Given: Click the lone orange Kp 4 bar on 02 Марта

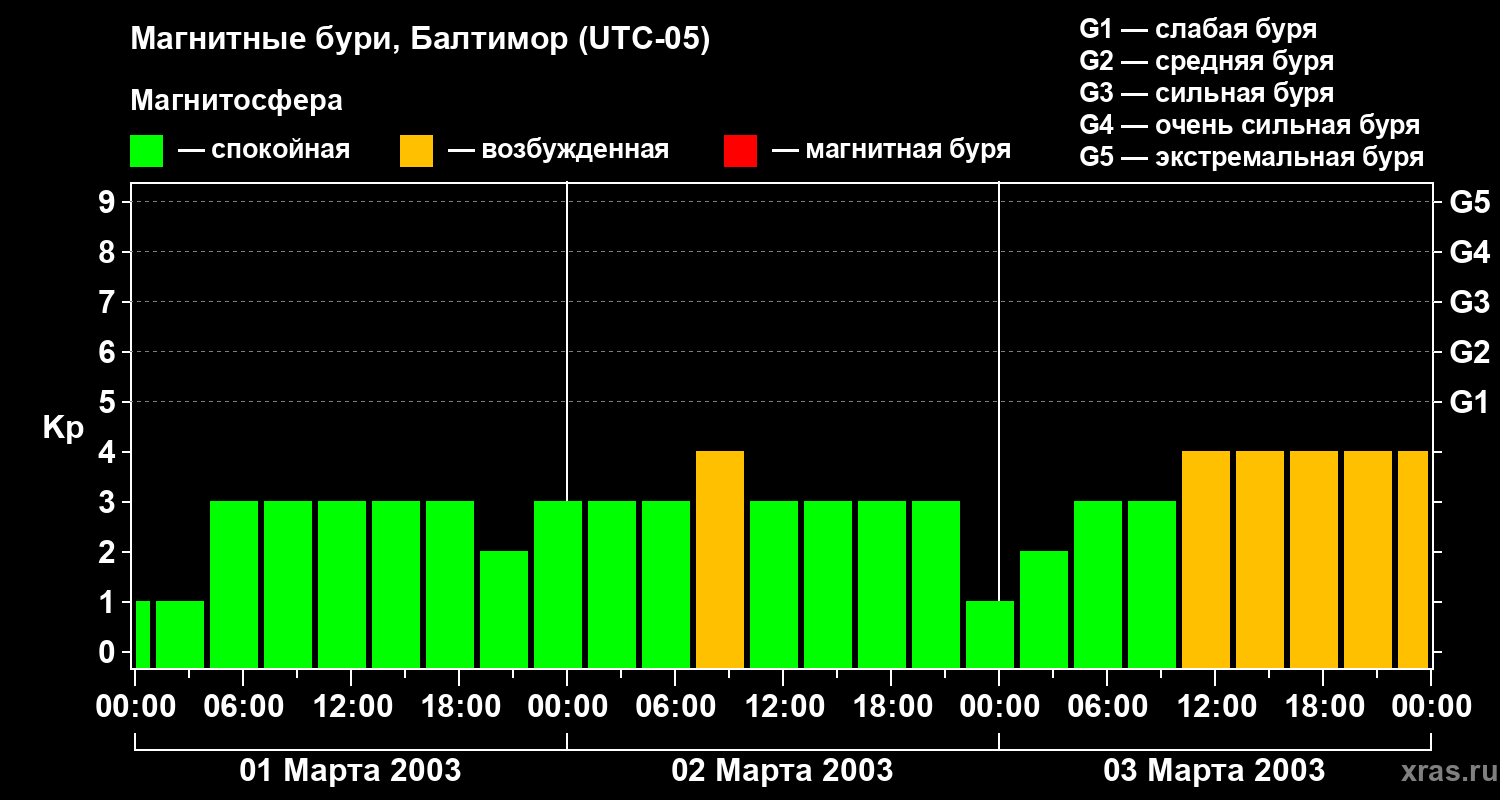Looking at the screenshot, I should point(720,559).
